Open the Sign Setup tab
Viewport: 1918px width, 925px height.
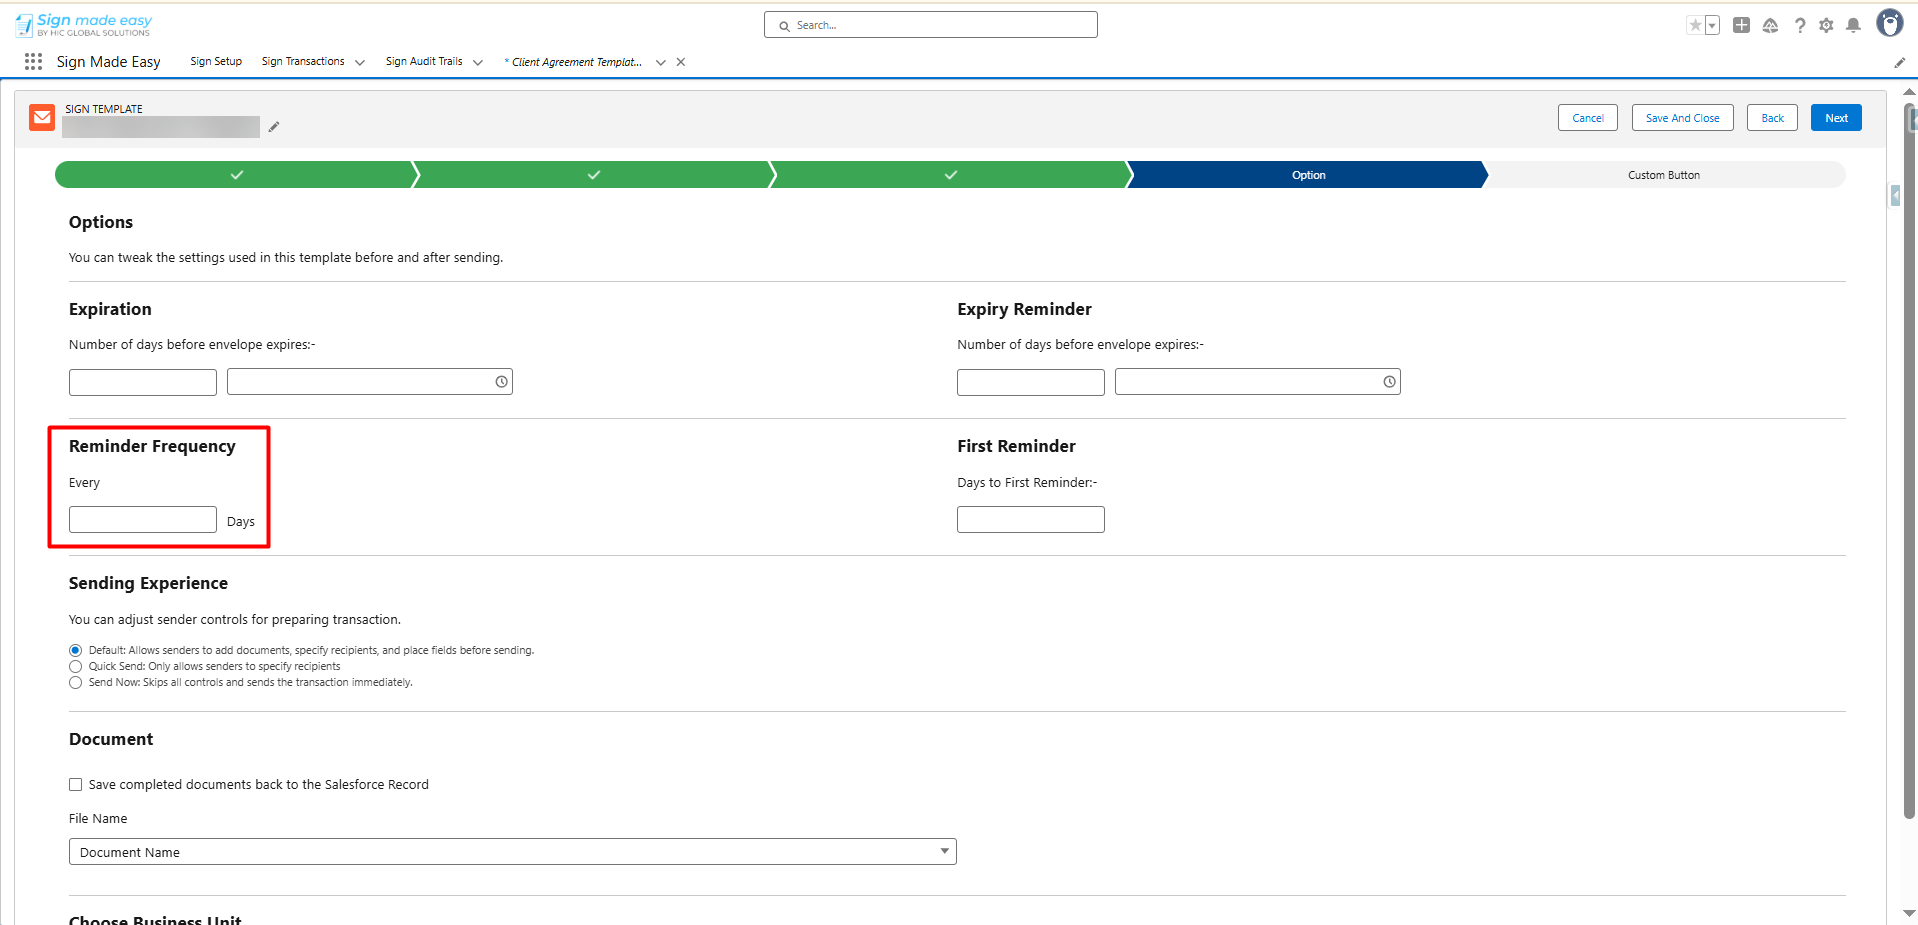coord(216,62)
